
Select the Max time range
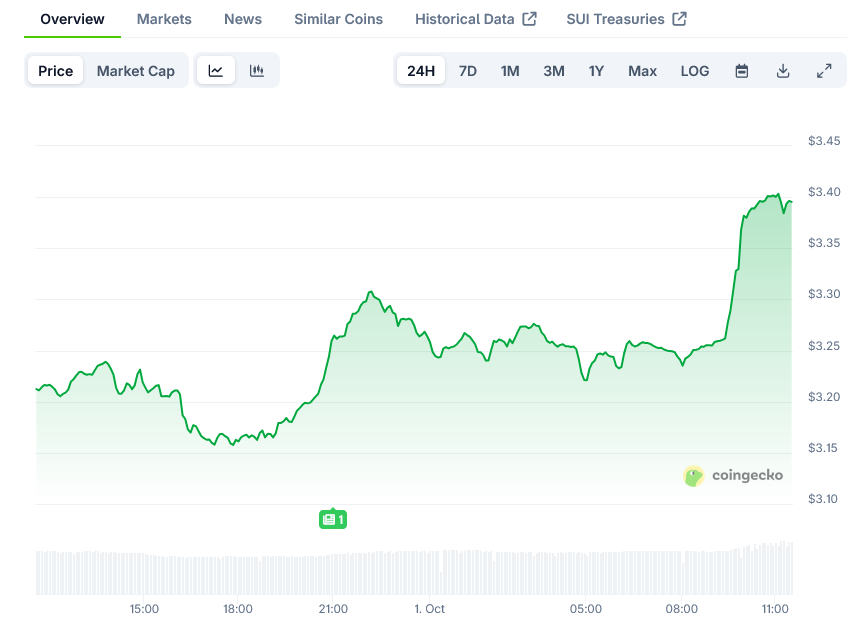click(642, 71)
